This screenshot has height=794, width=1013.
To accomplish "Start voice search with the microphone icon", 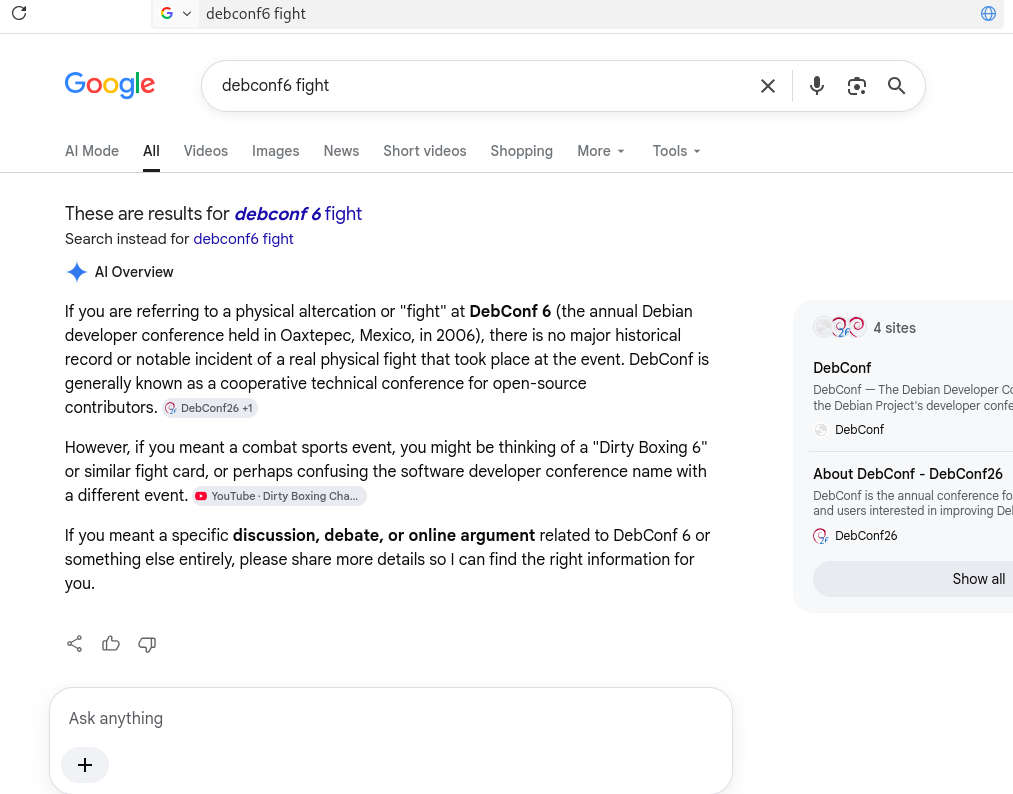I will (x=817, y=86).
